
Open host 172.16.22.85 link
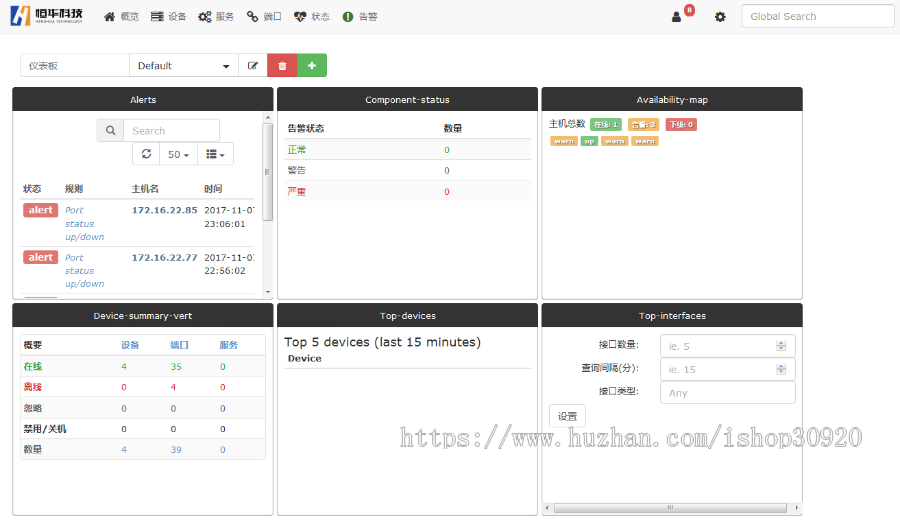(165, 210)
